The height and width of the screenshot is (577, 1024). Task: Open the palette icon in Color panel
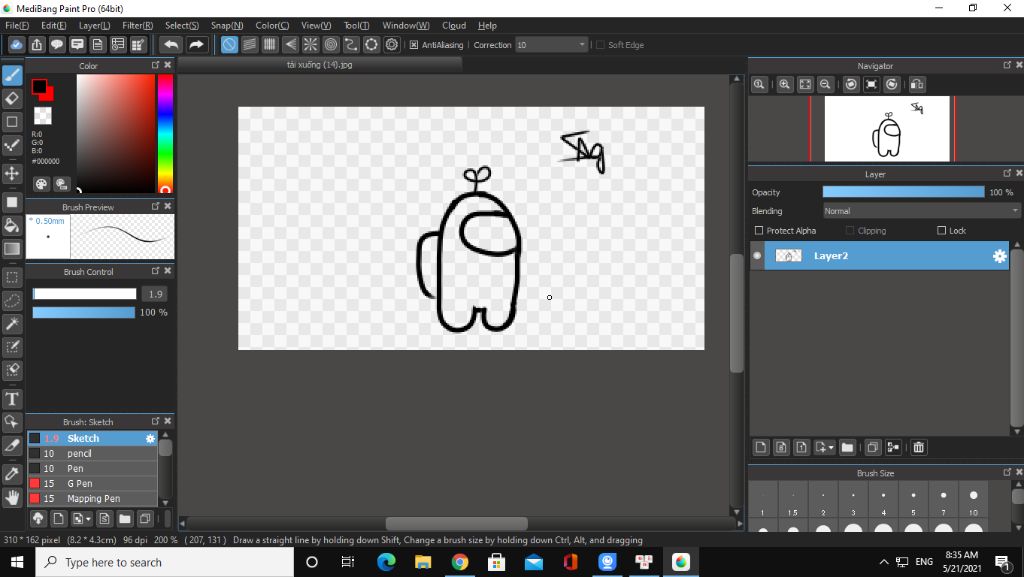(41, 184)
